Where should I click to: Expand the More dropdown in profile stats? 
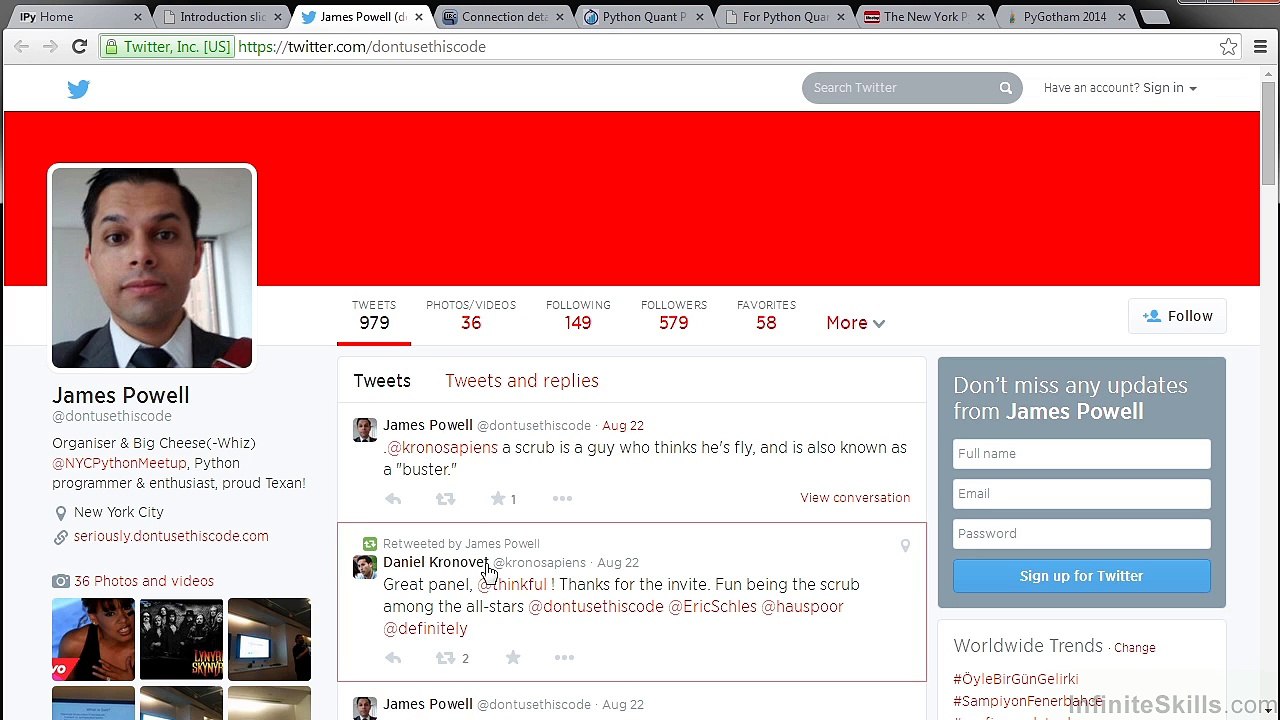coord(855,323)
